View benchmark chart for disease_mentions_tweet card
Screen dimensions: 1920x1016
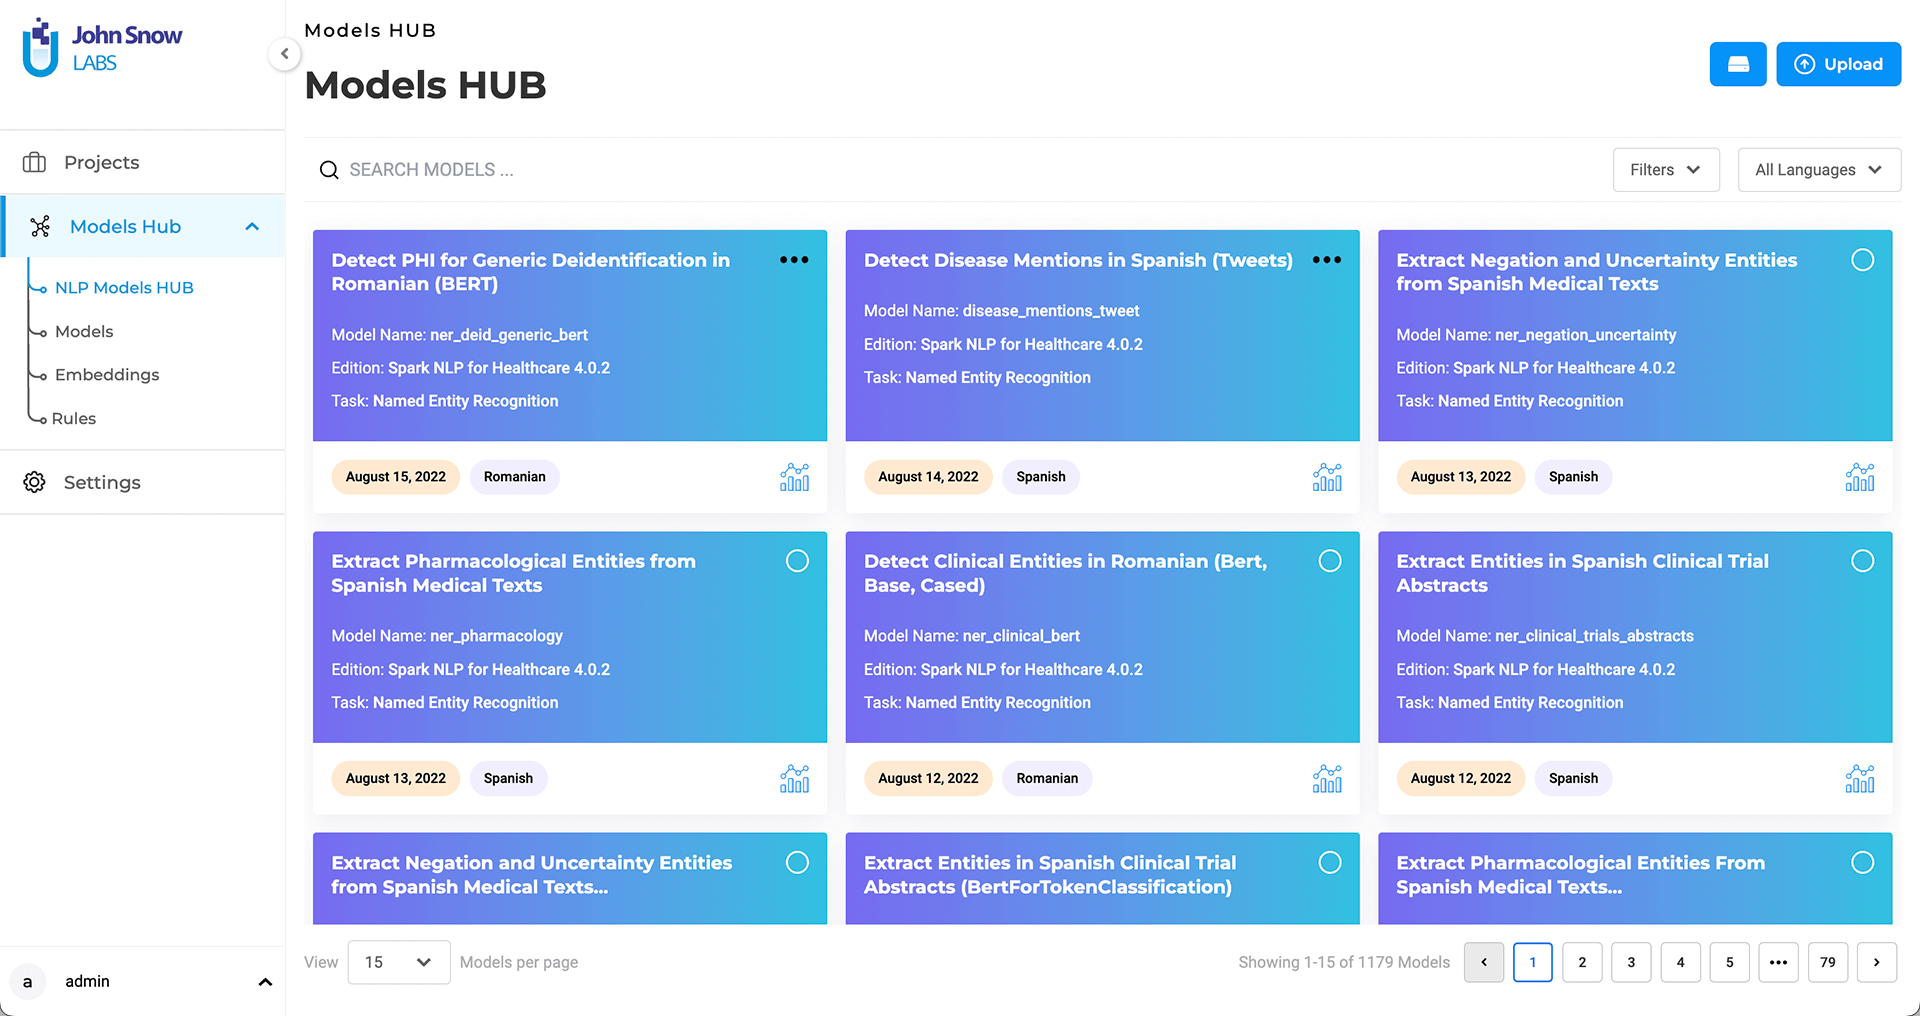1328,477
